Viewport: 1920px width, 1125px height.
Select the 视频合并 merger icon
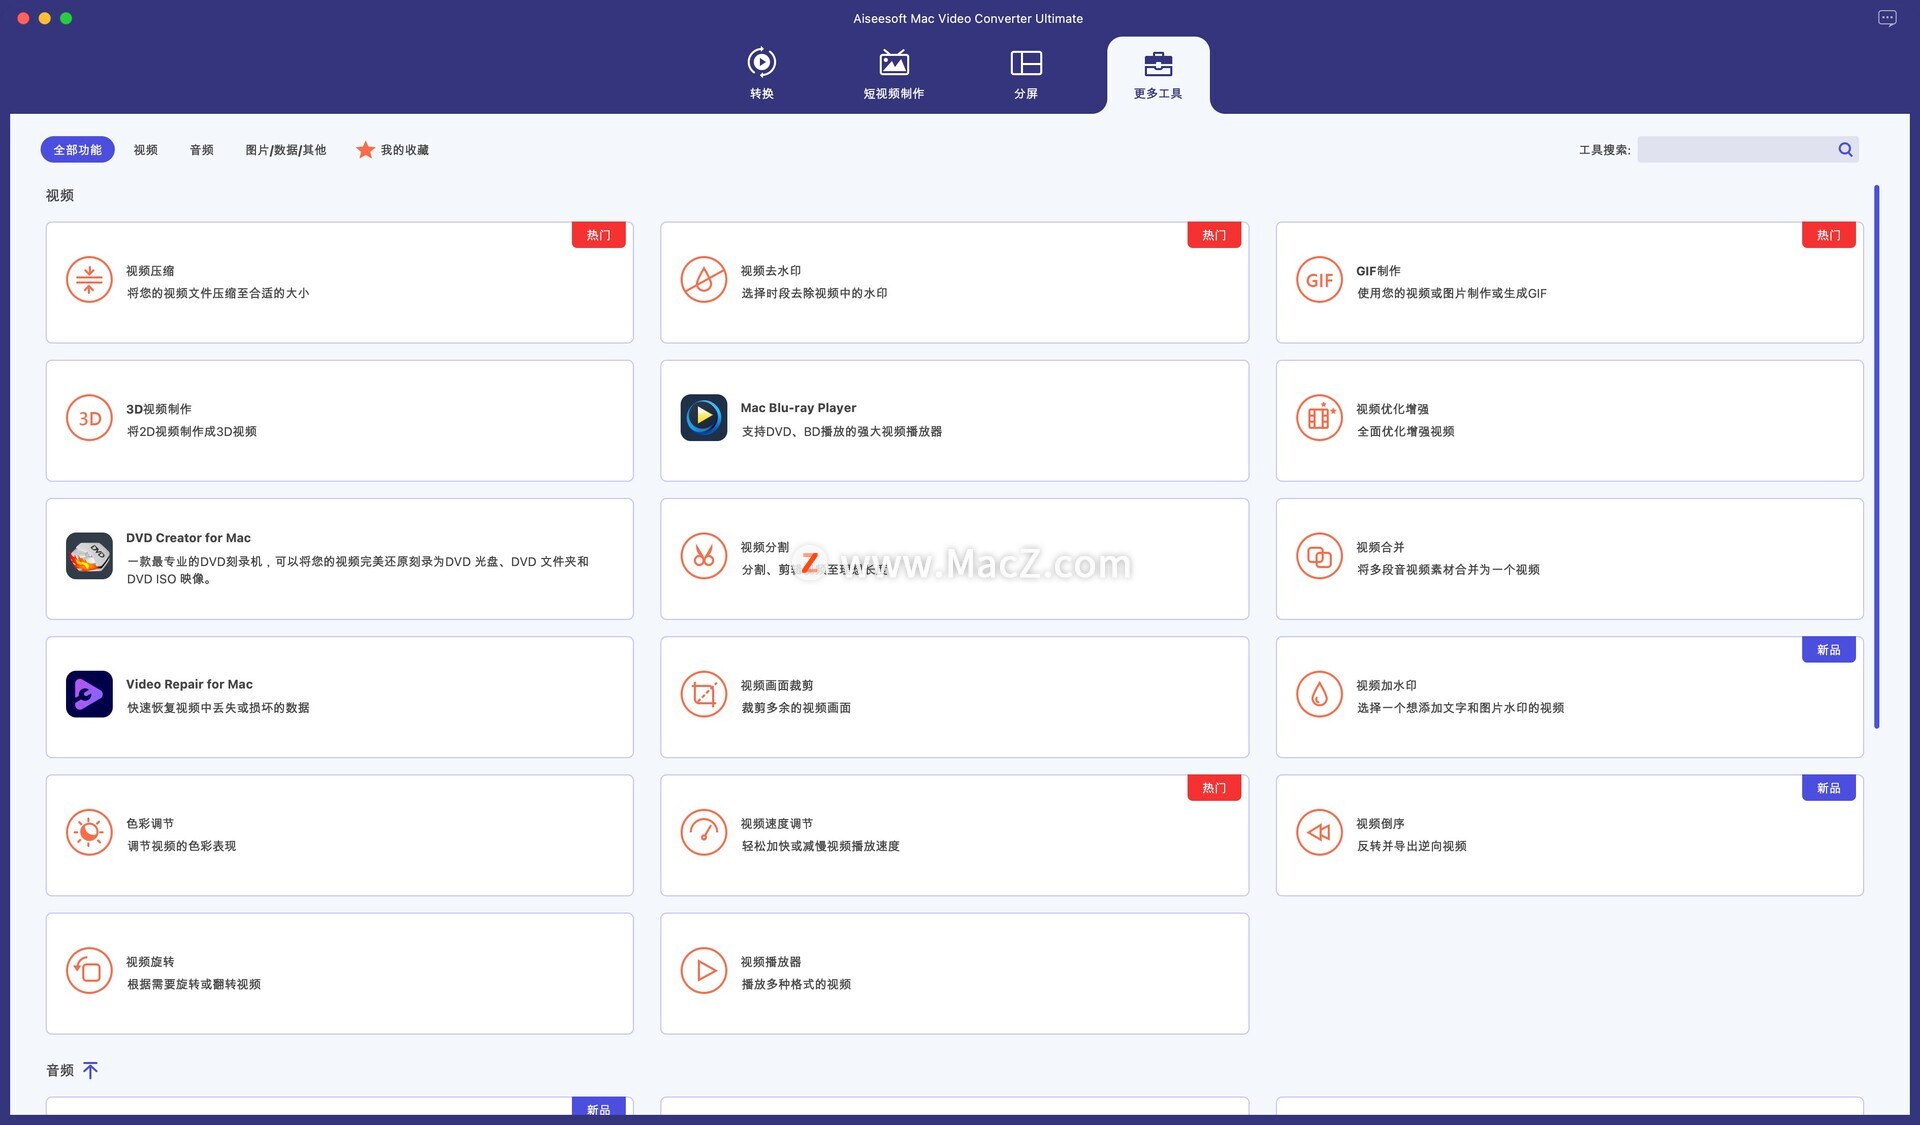[1319, 556]
